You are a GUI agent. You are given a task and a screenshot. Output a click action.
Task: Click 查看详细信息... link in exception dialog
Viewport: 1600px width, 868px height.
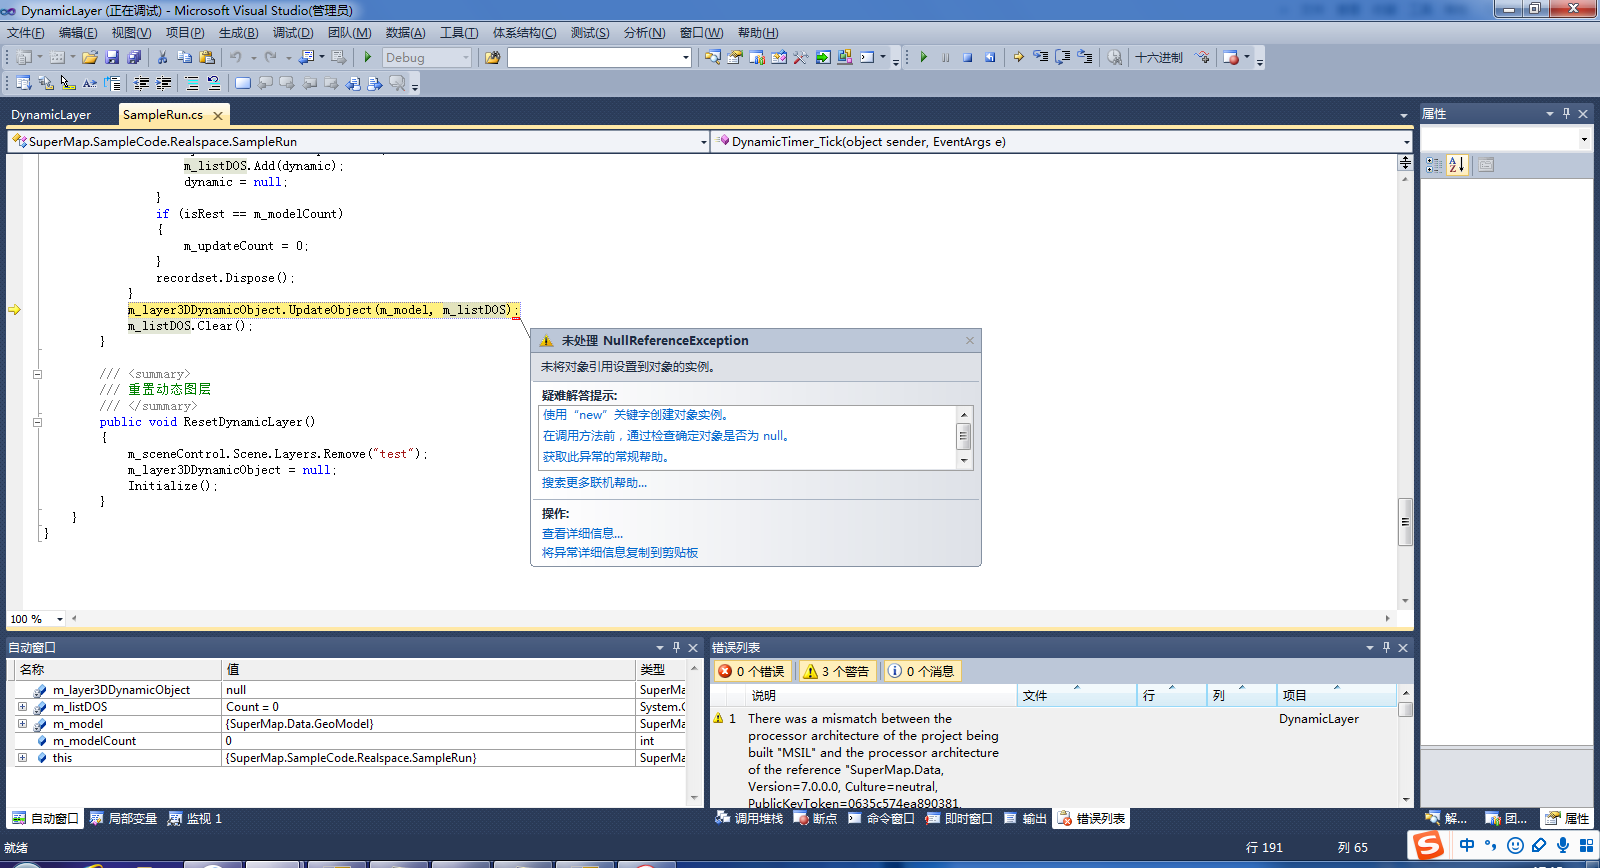click(582, 534)
